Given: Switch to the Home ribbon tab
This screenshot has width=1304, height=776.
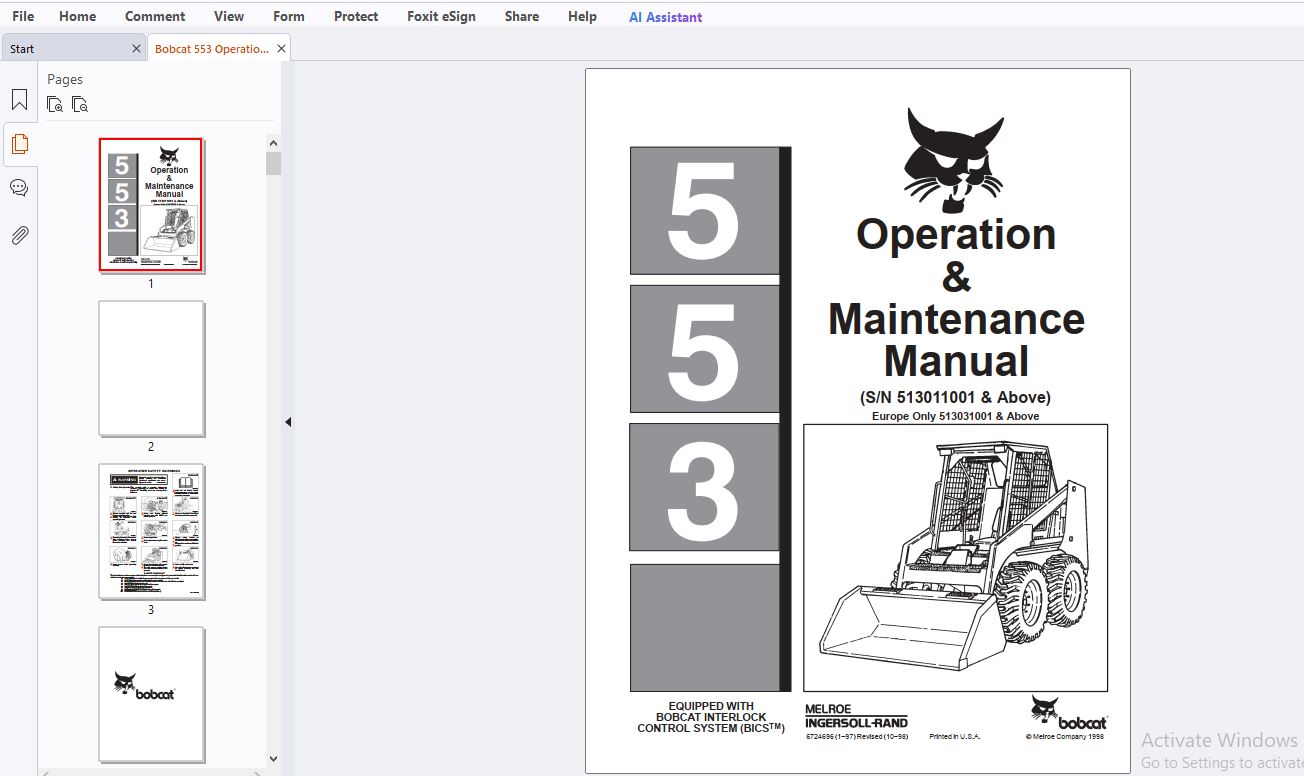Looking at the screenshot, I should (x=78, y=16).
